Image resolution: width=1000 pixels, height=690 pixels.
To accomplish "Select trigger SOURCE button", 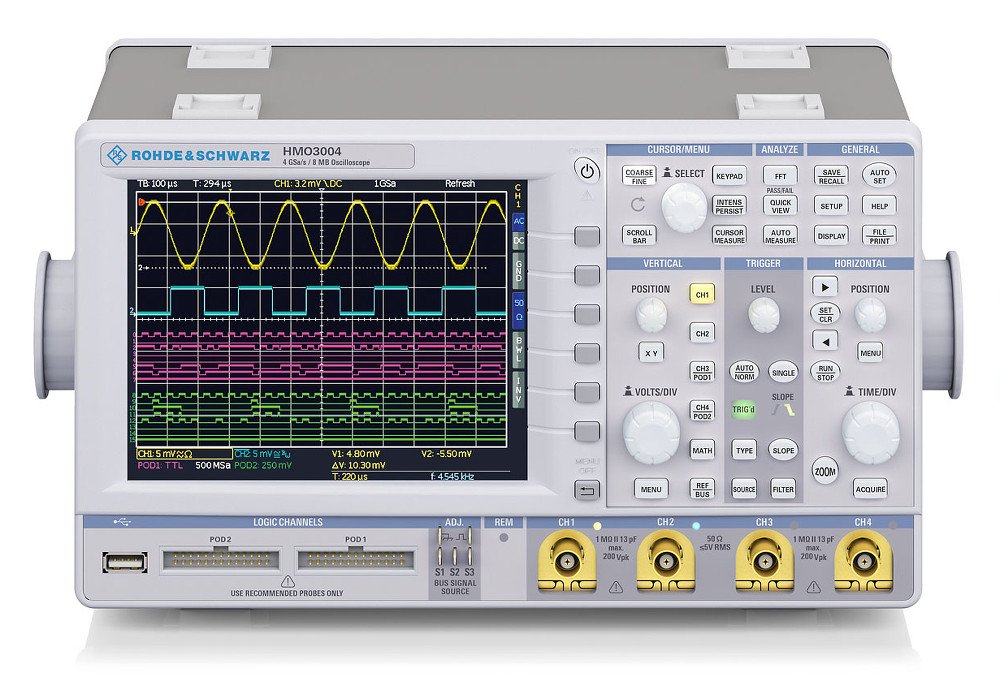I will click(744, 489).
